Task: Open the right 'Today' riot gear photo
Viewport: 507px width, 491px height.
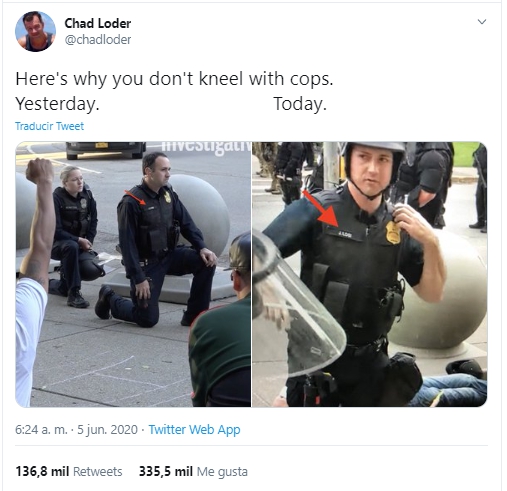Action: click(x=370, y=274)
